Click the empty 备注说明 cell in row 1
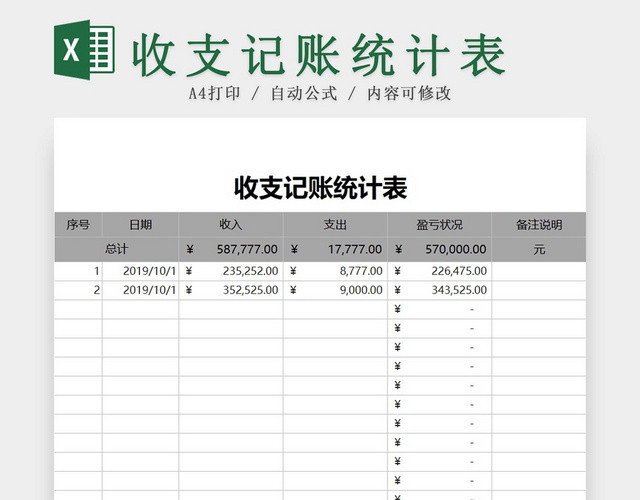640x500 pixels. (539, 271)
